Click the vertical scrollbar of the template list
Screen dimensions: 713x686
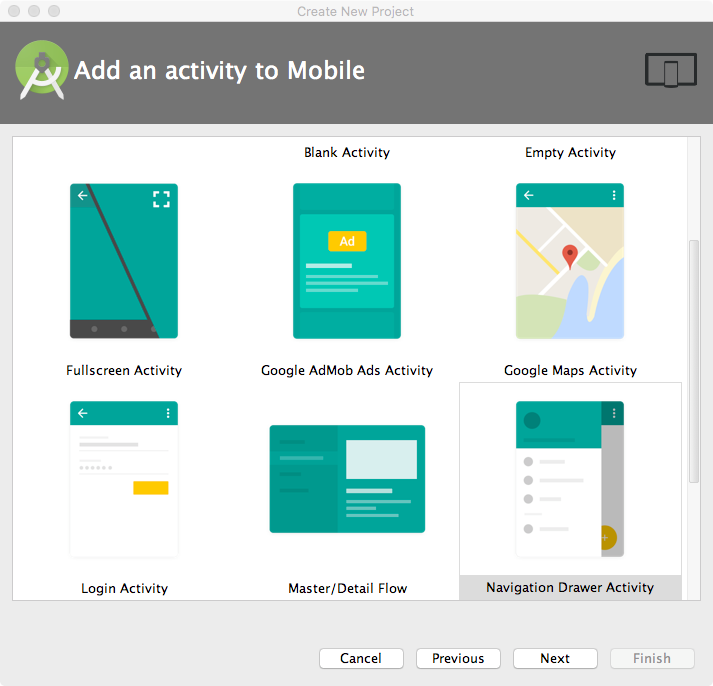[694, 360]
